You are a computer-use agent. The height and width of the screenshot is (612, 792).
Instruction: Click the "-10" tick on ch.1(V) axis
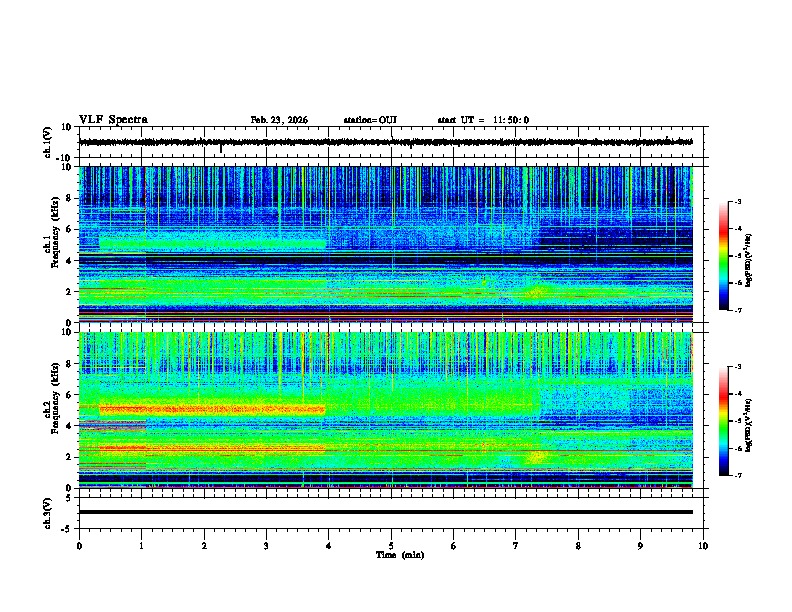(65, 158)
